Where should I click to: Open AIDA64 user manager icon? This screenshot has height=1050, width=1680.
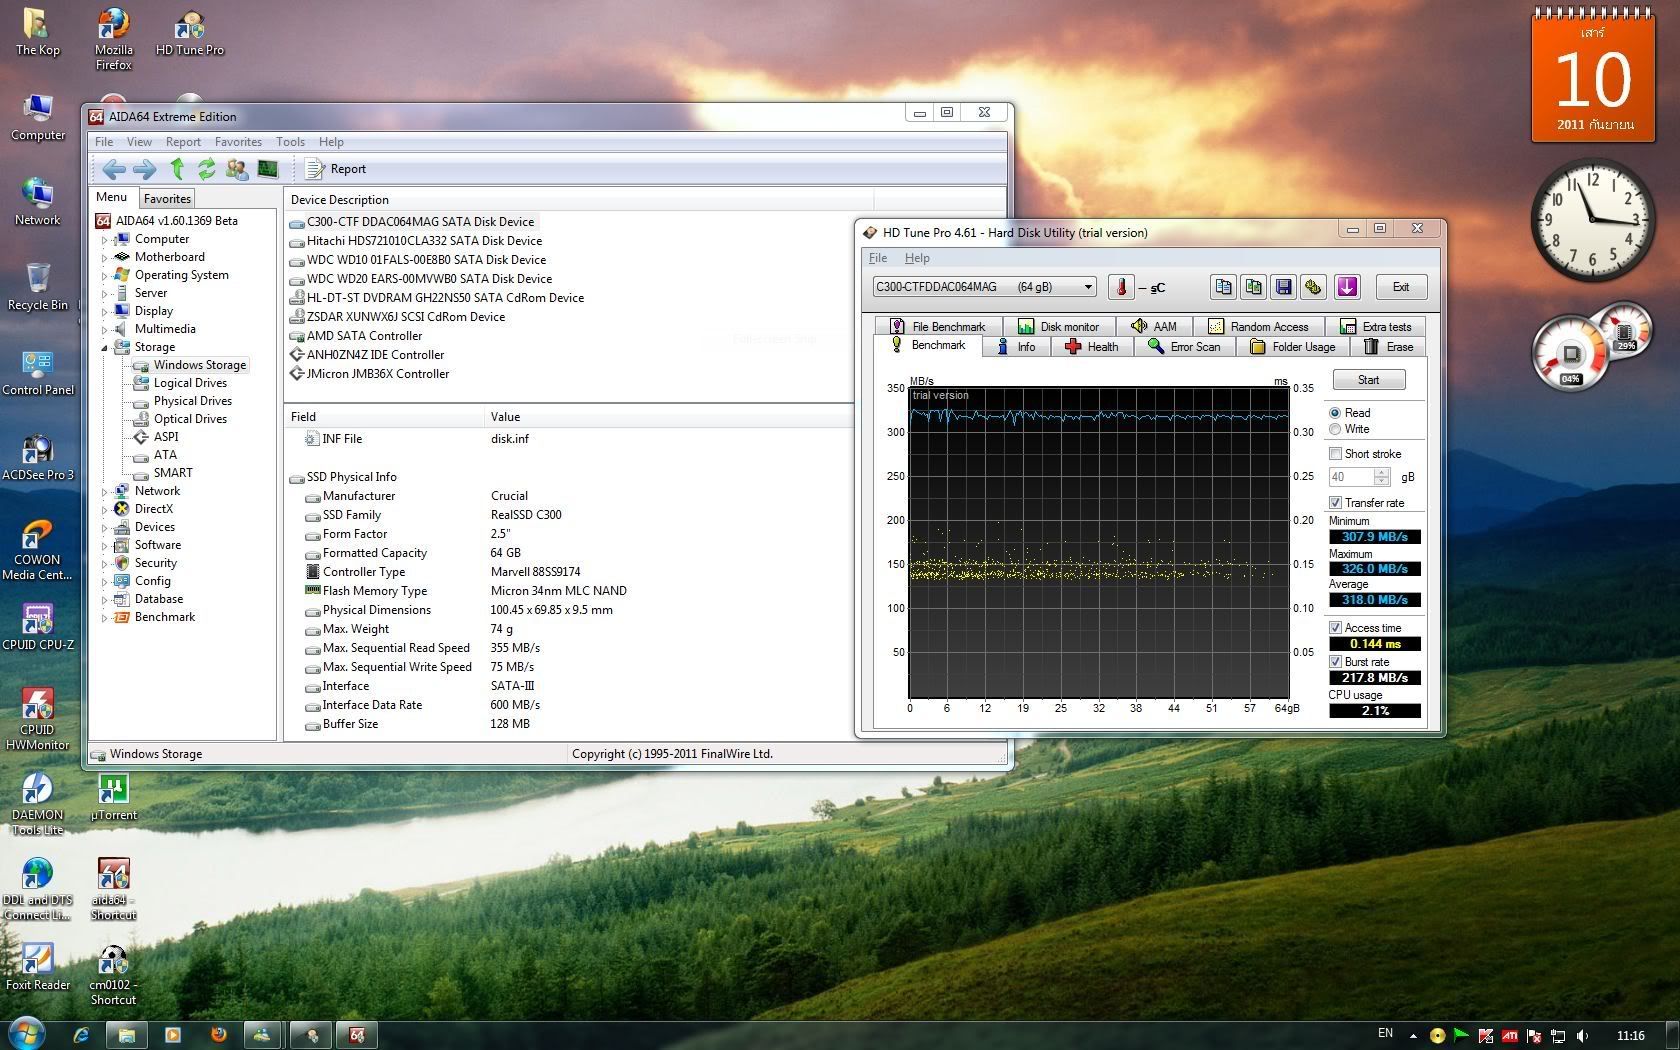[237, 169]
